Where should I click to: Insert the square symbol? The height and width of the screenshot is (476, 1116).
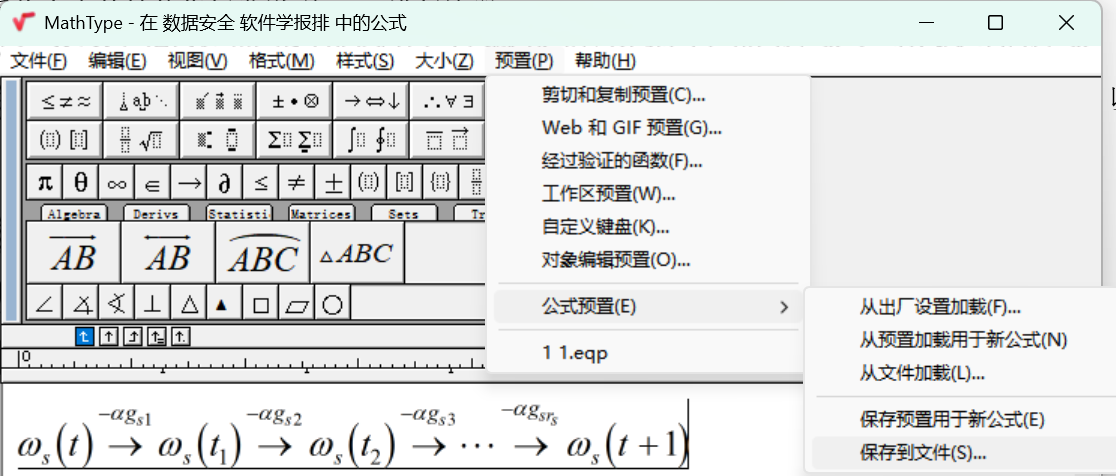(260, 305)
